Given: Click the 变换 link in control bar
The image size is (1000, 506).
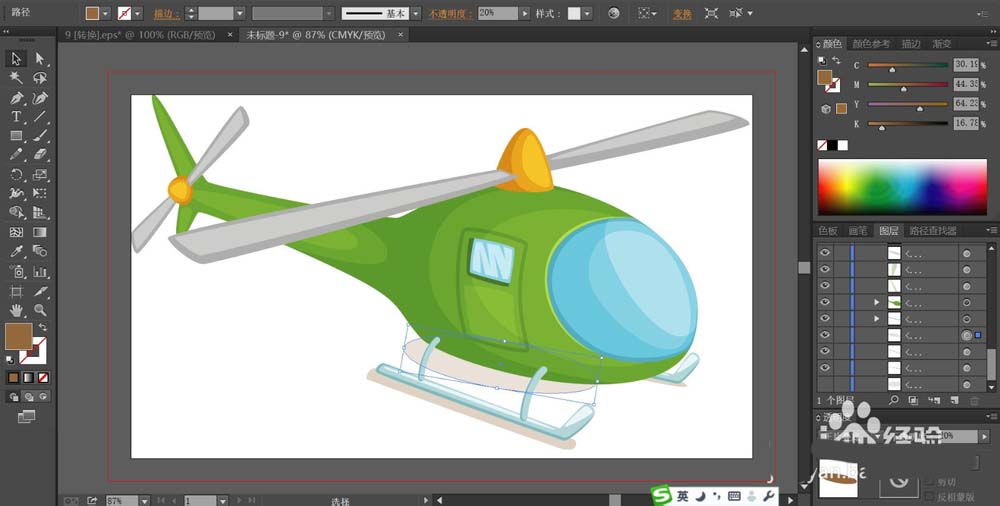Looking at the screenshot, I should (x=682, y=13).
